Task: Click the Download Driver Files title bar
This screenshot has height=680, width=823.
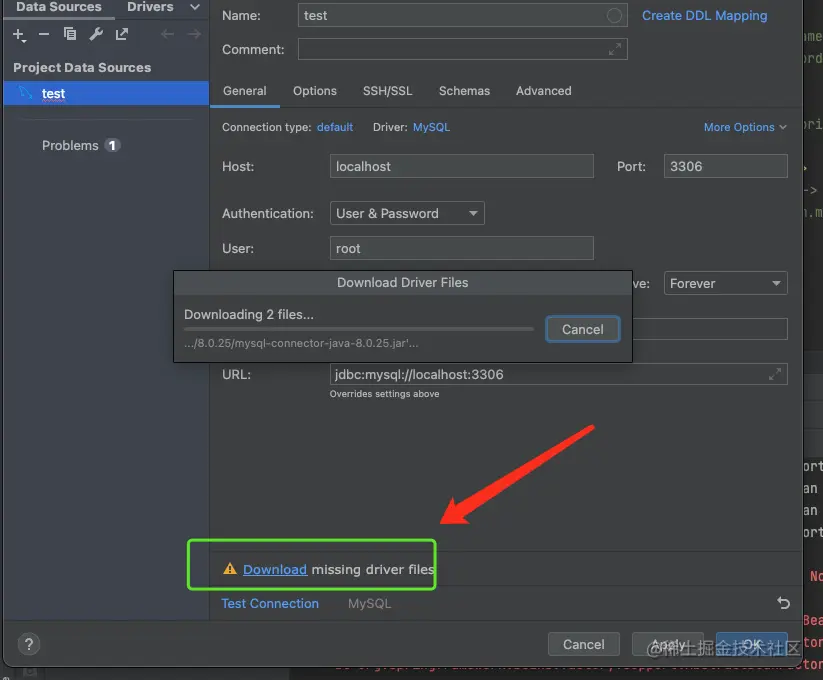Action: coord(403,282)
